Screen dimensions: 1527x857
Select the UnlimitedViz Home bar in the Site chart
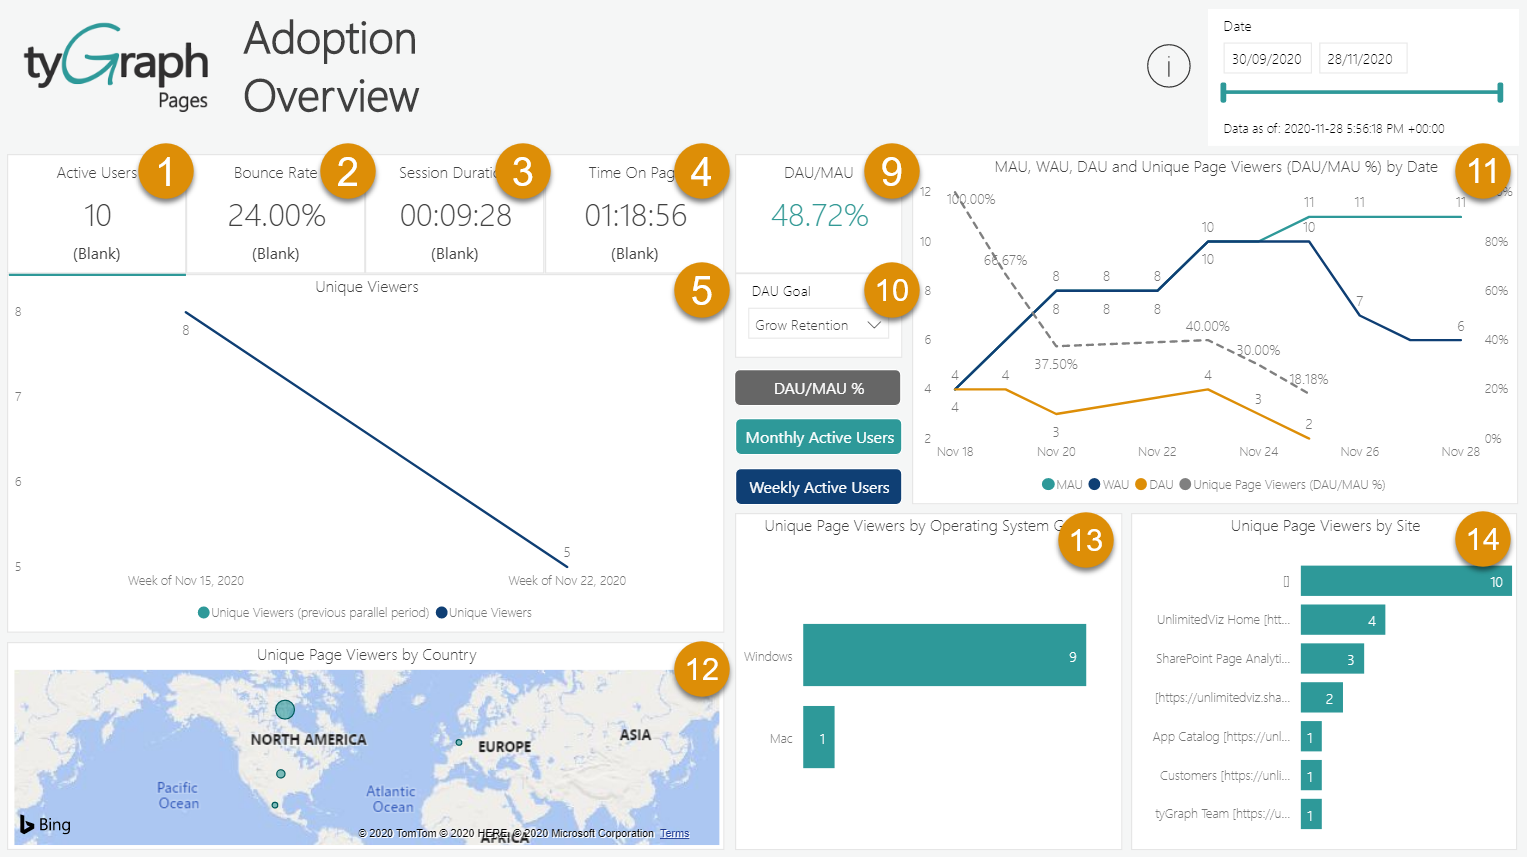(x=1341, y=619)
